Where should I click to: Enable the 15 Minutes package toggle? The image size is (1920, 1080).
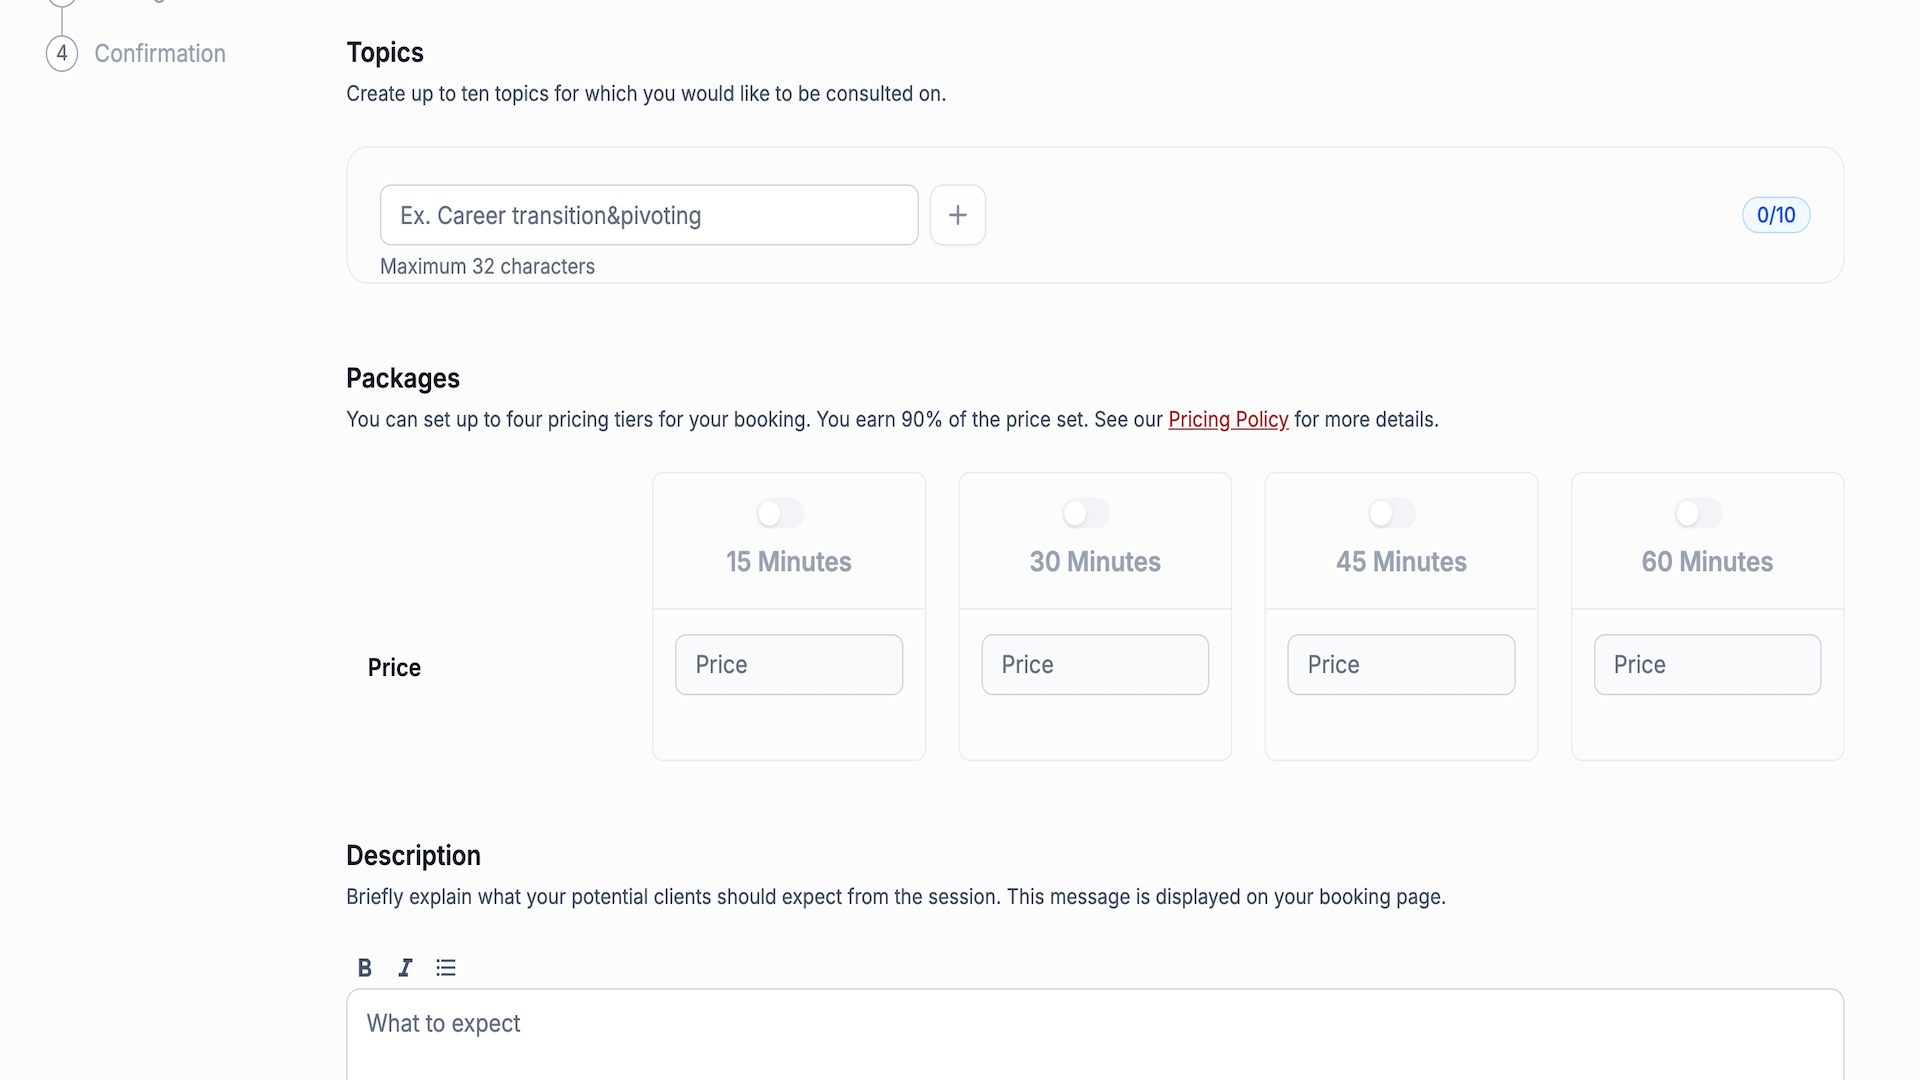(780, 513)
